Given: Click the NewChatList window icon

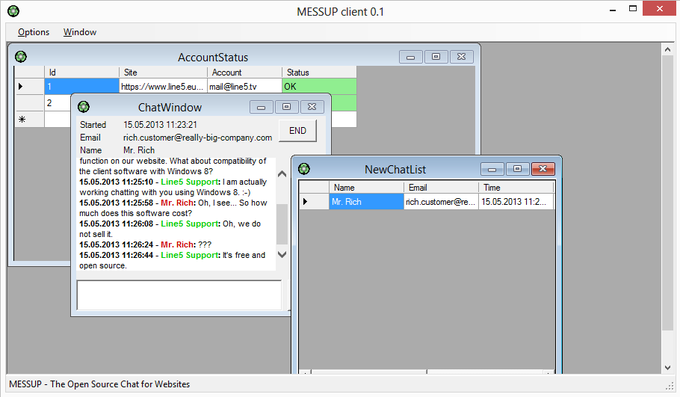Looking at the screenshot, I should 304,168.
